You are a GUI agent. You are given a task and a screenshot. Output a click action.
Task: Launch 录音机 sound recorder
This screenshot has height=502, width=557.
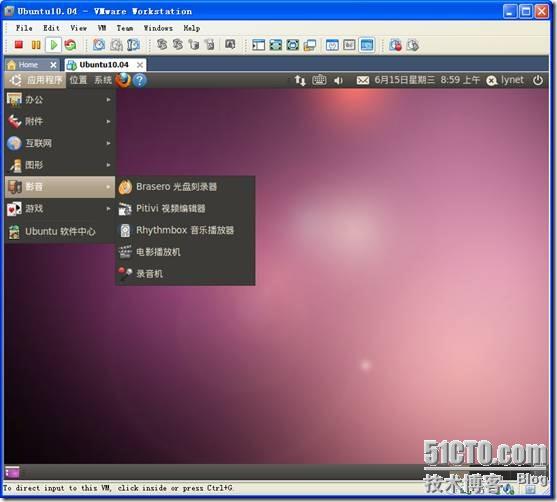pos(185,274)
